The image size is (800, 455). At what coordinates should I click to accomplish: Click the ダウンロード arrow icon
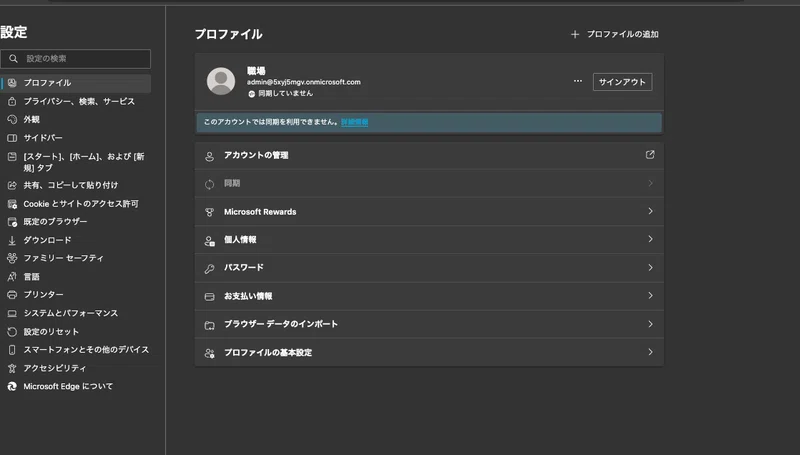pos(12,240)
